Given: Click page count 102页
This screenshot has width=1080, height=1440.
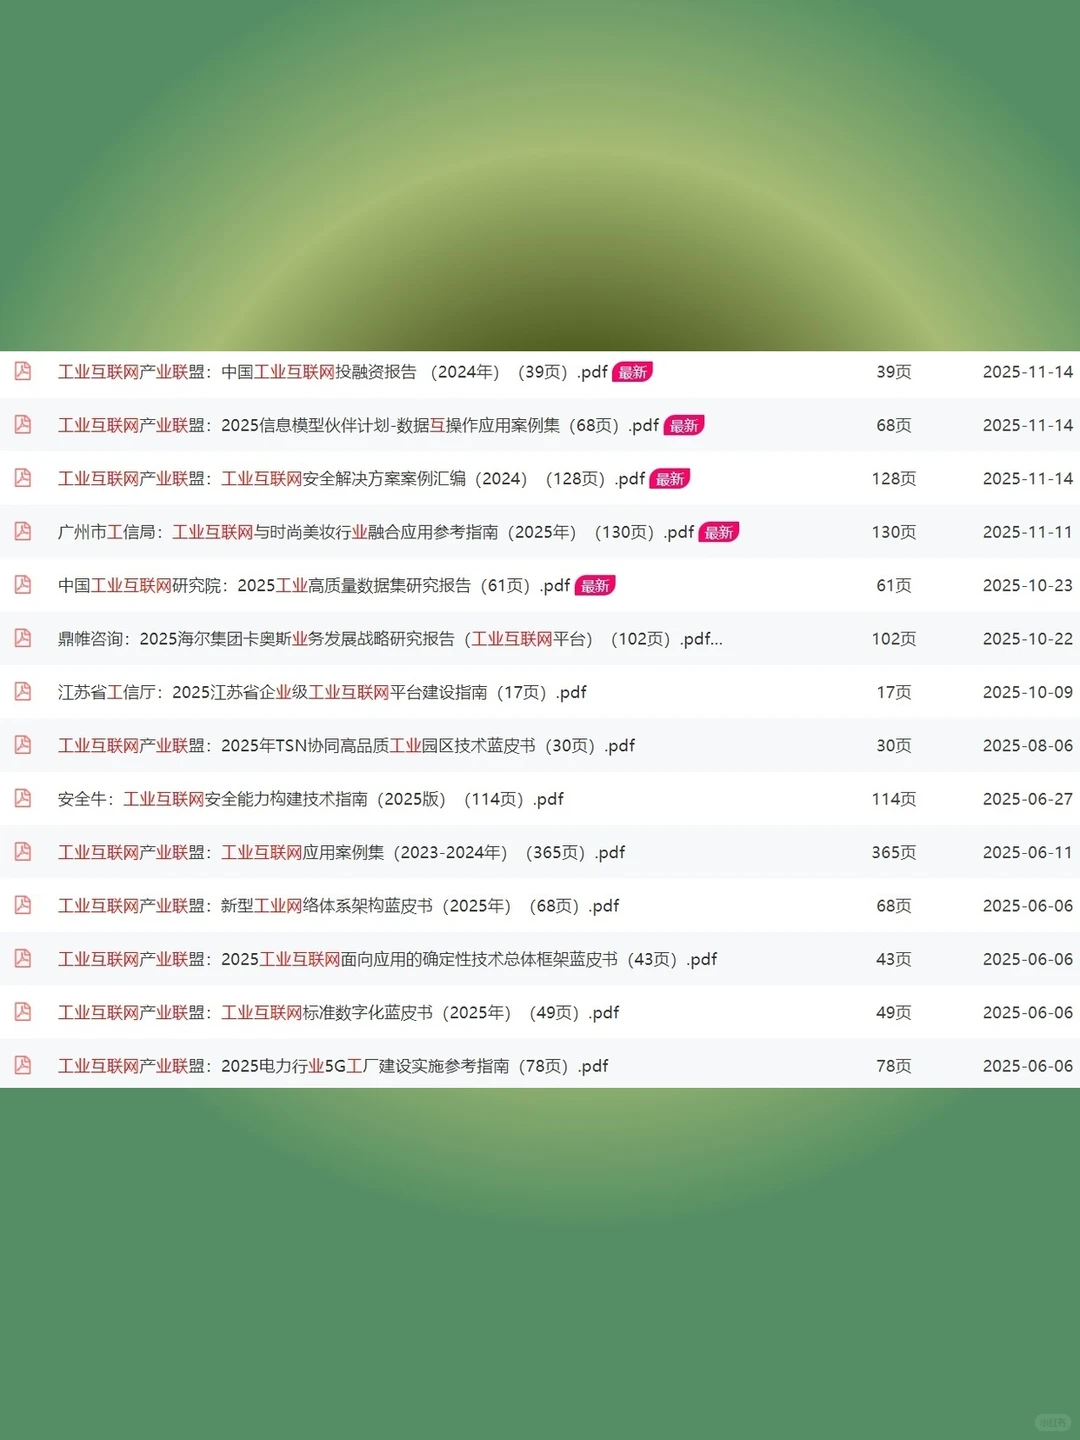Looking at the screenshot, I should click(x=894, y=639).
